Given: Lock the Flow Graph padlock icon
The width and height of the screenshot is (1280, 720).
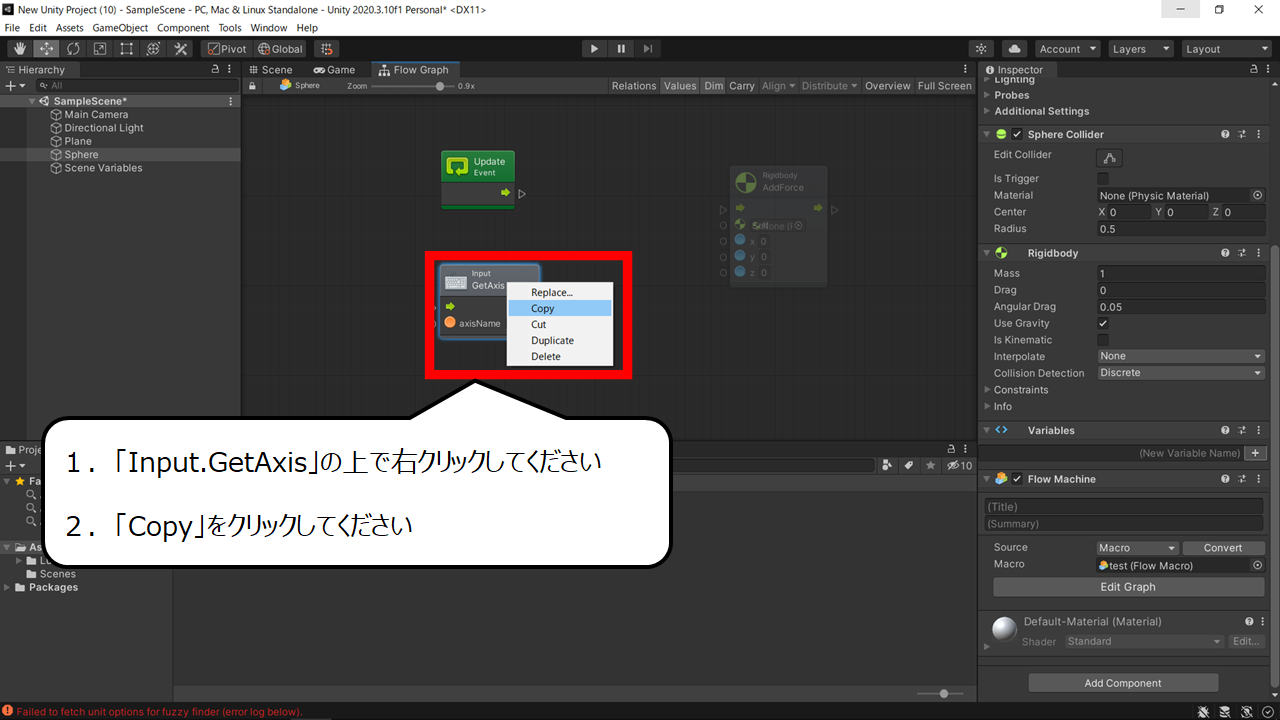Looking at the screenshot, I should (253, 86).
